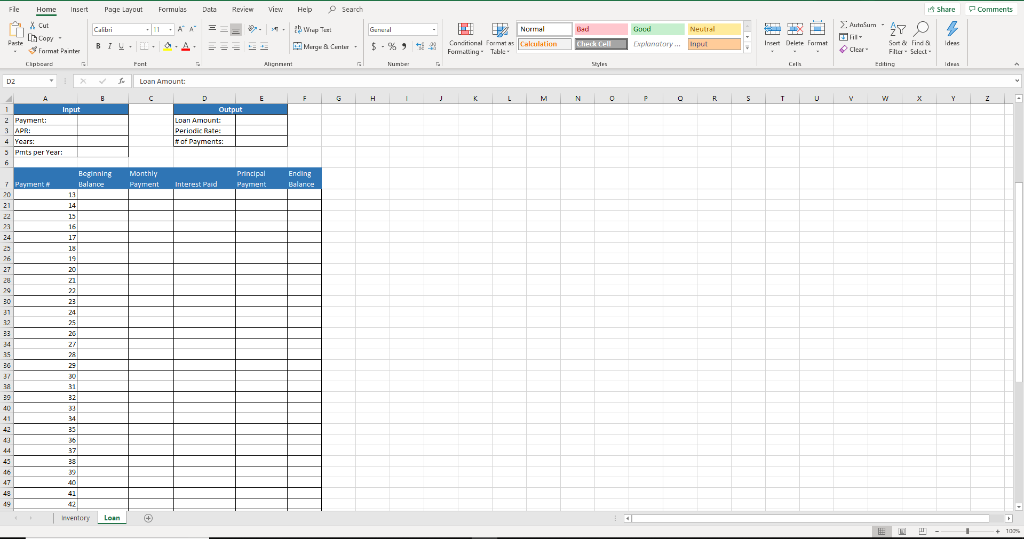This screenshot has height=539, width=1024.
Task: Apply the red font color A icon
Action: (x=185, y=46)
